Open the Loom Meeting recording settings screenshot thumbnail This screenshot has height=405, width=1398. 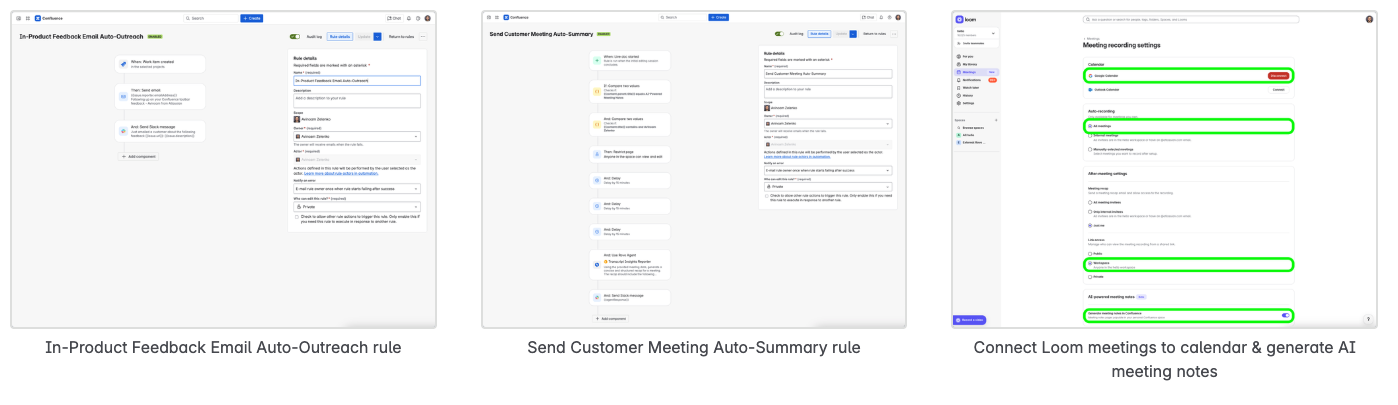coord(1164,169)
